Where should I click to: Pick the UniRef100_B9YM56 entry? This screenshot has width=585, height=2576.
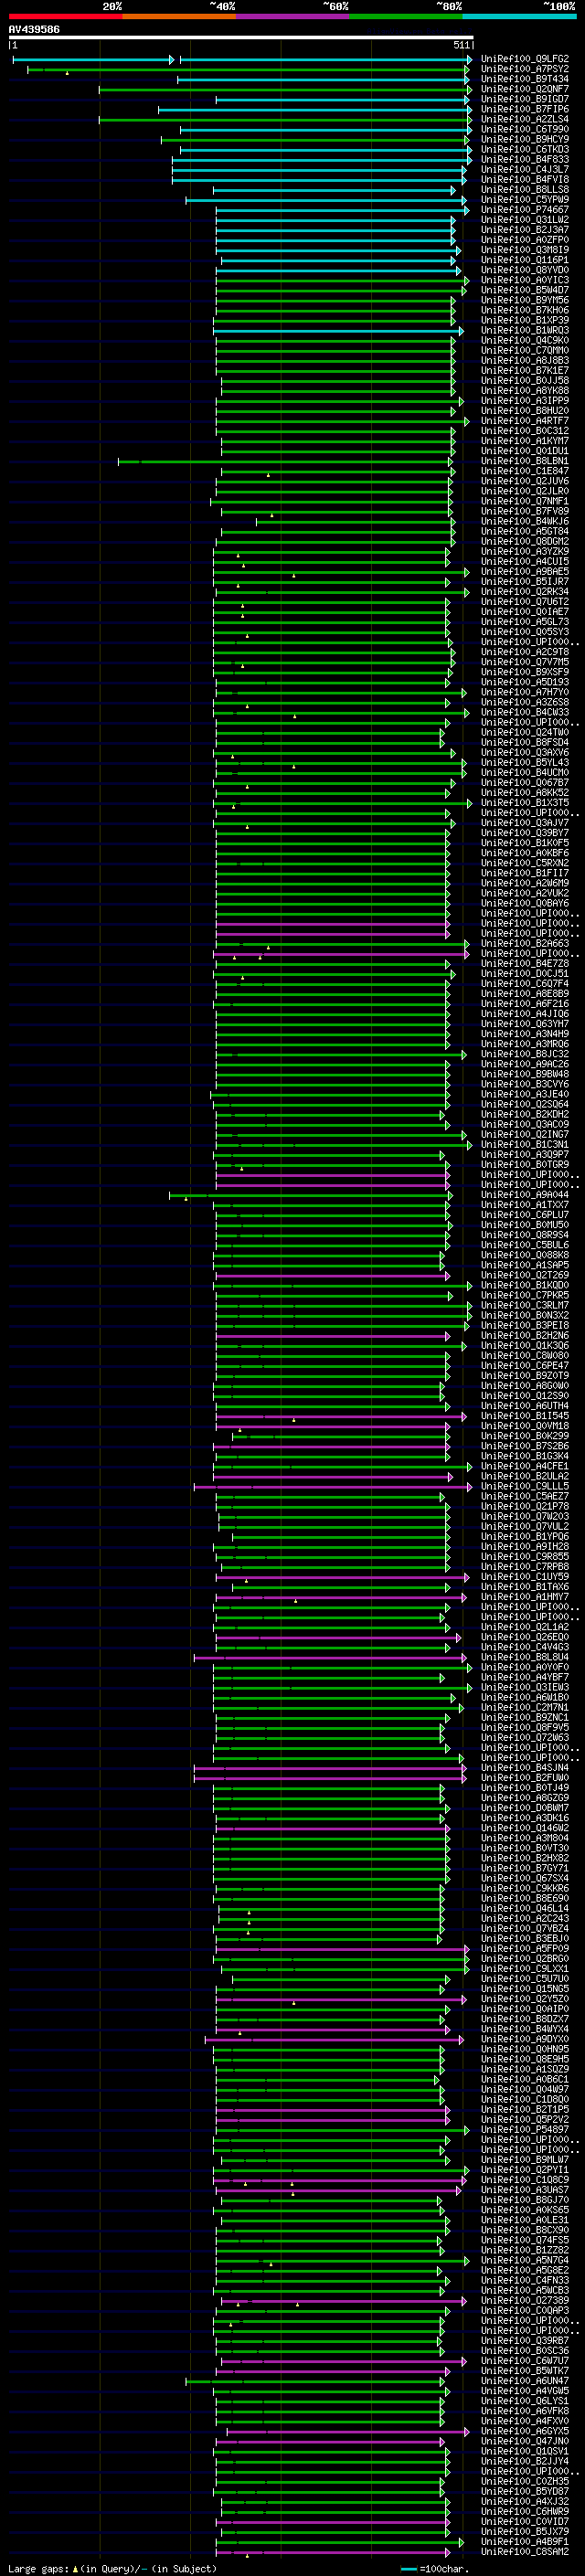(x=525, y=301)
